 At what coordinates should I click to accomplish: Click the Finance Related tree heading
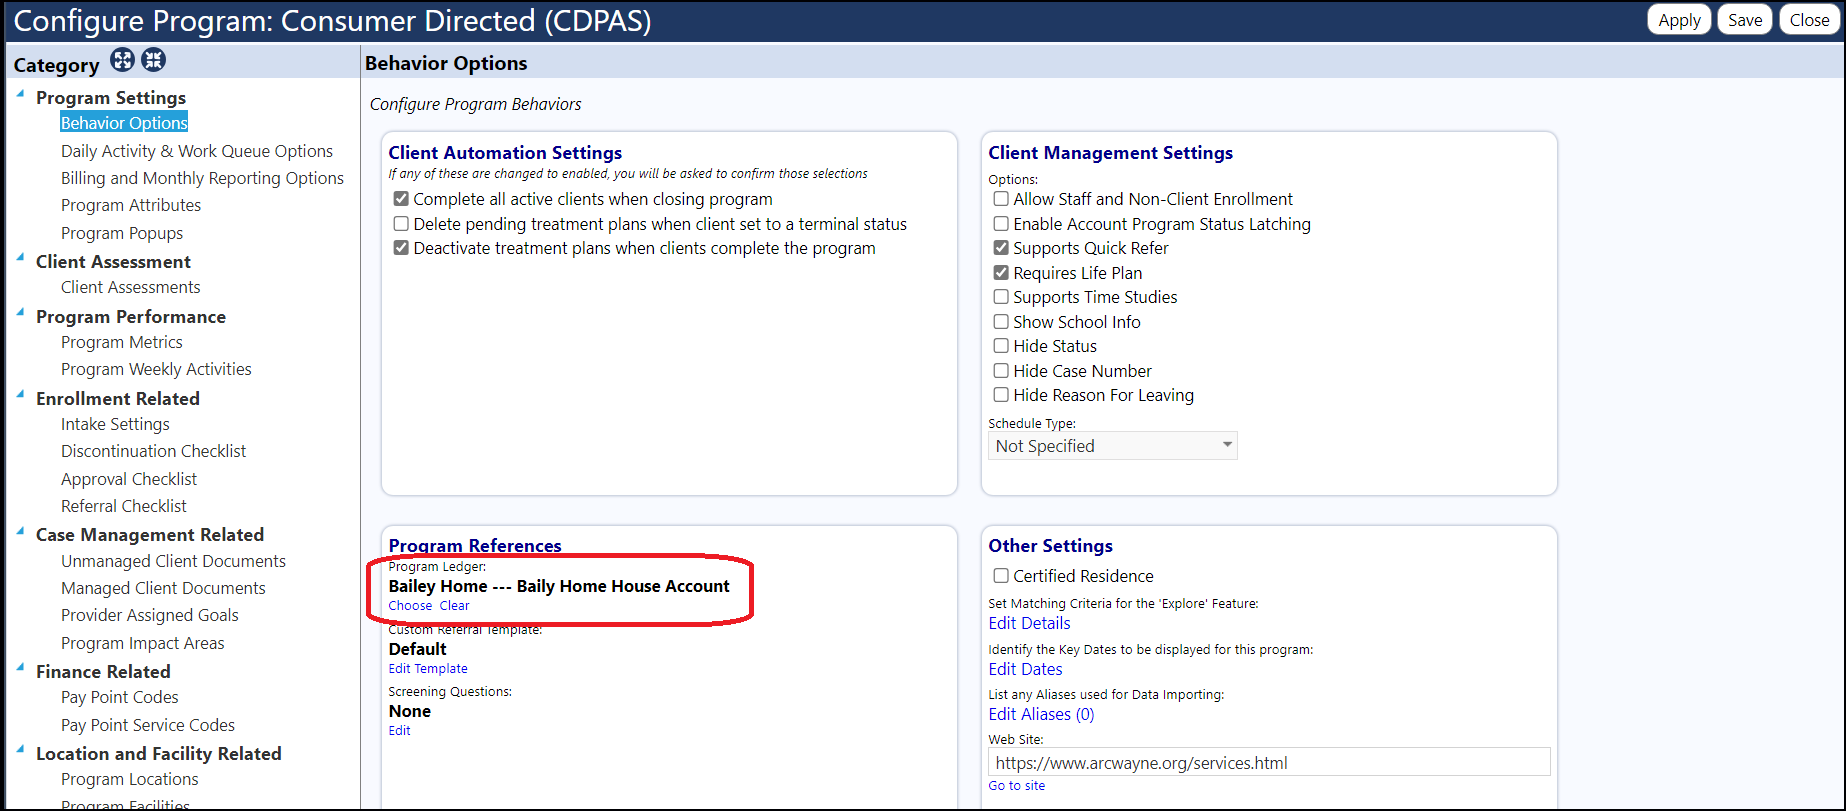coord(103,671)
